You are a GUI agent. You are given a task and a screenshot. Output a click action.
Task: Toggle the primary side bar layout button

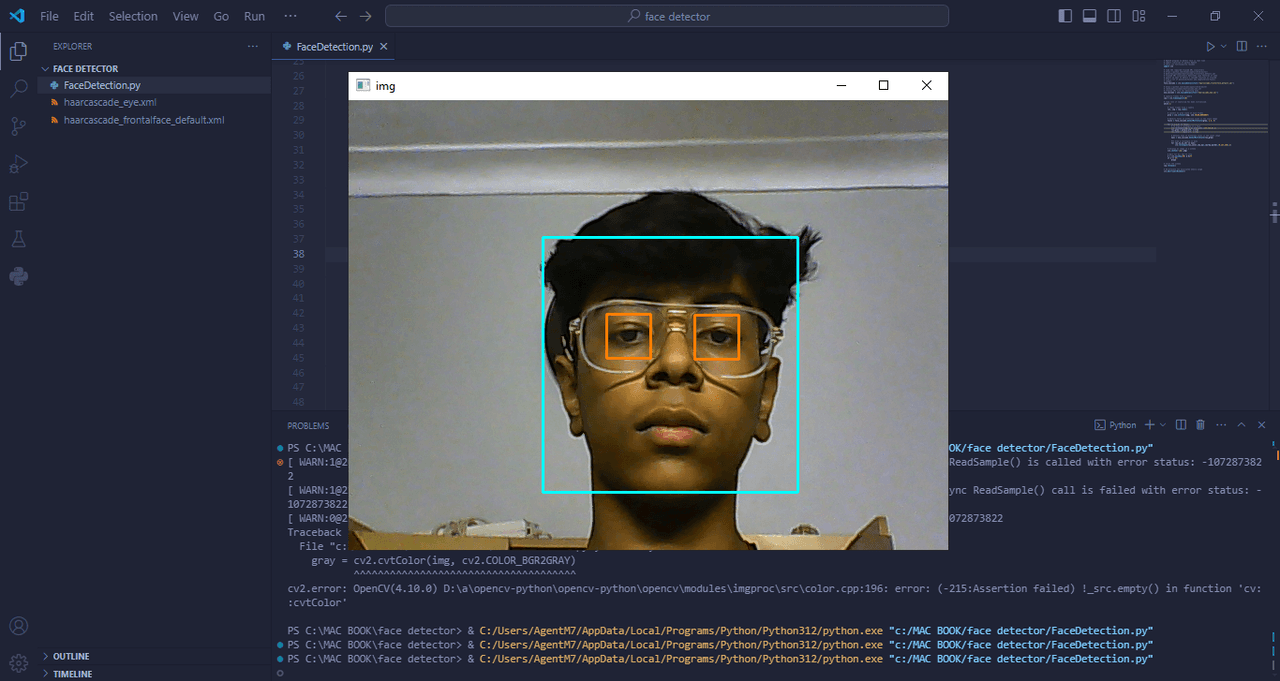point(1065,16)
